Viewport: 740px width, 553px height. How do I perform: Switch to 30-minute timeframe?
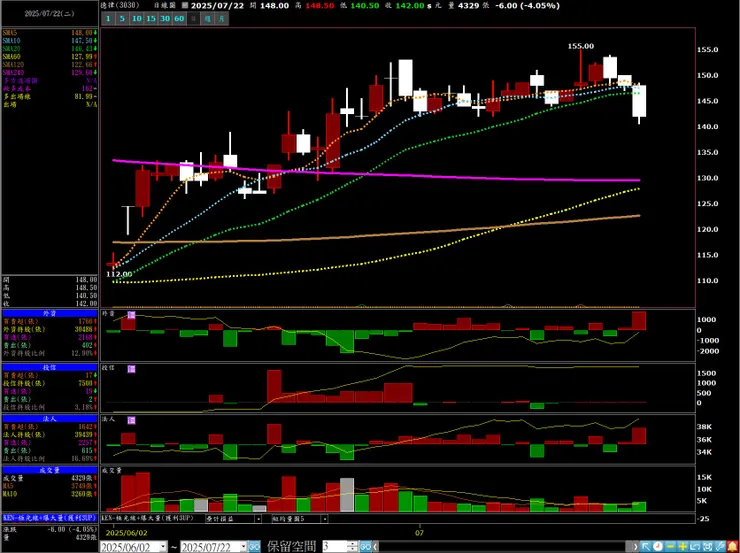[165, 19]
